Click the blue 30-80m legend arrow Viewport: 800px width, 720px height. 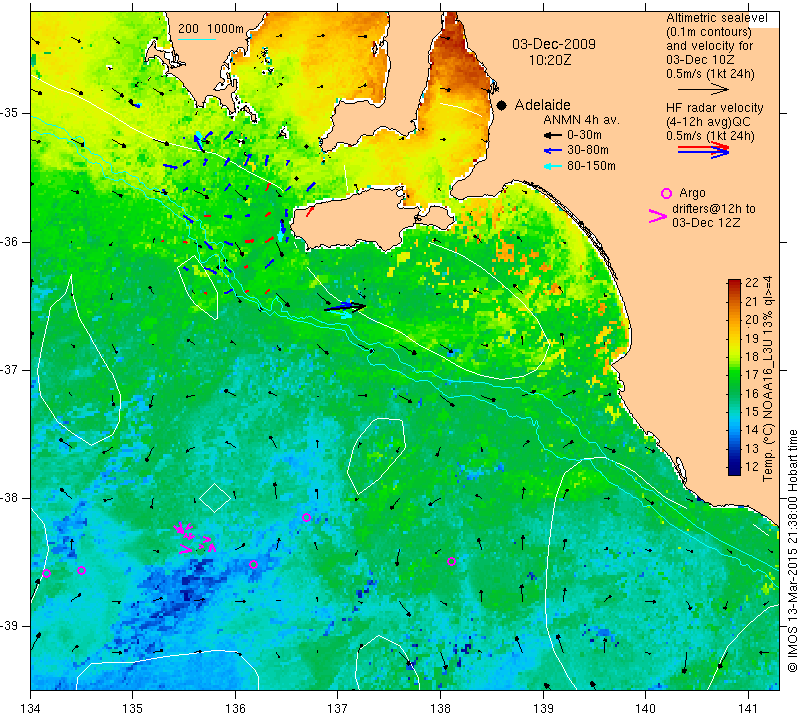pyautogui.click(x=553, y=151)
